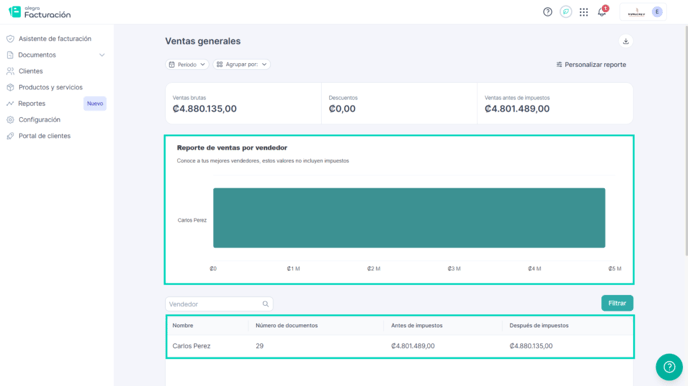Click the Filtrar button
This screenshot has height=386, width=688.
coord(617,303)
